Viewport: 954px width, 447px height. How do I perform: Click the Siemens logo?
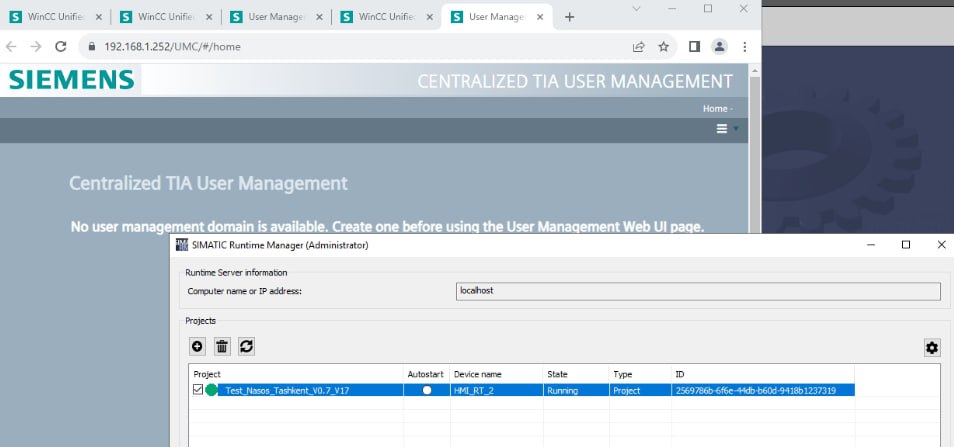coord(72,80)
